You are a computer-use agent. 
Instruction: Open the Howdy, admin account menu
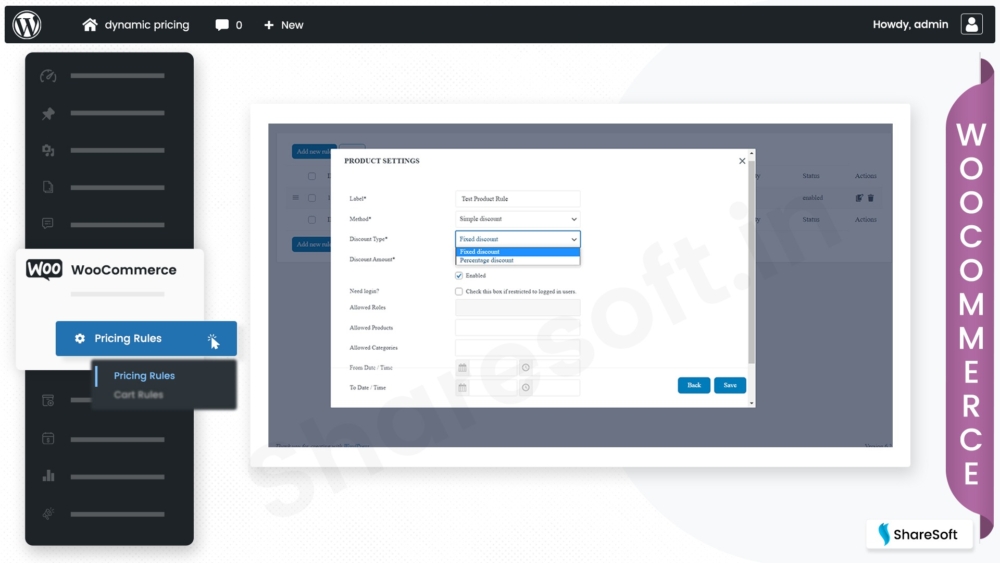point(910,24)
